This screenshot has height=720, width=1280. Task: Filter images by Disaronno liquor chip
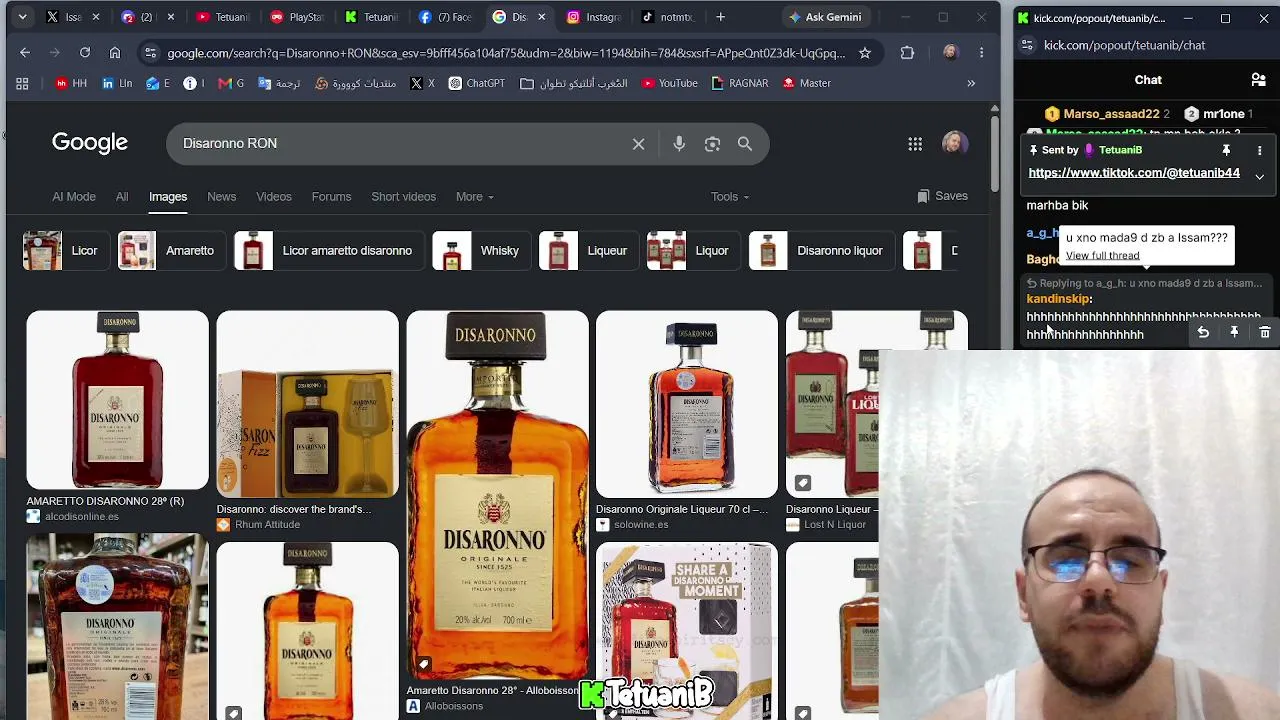click(820, 251)
